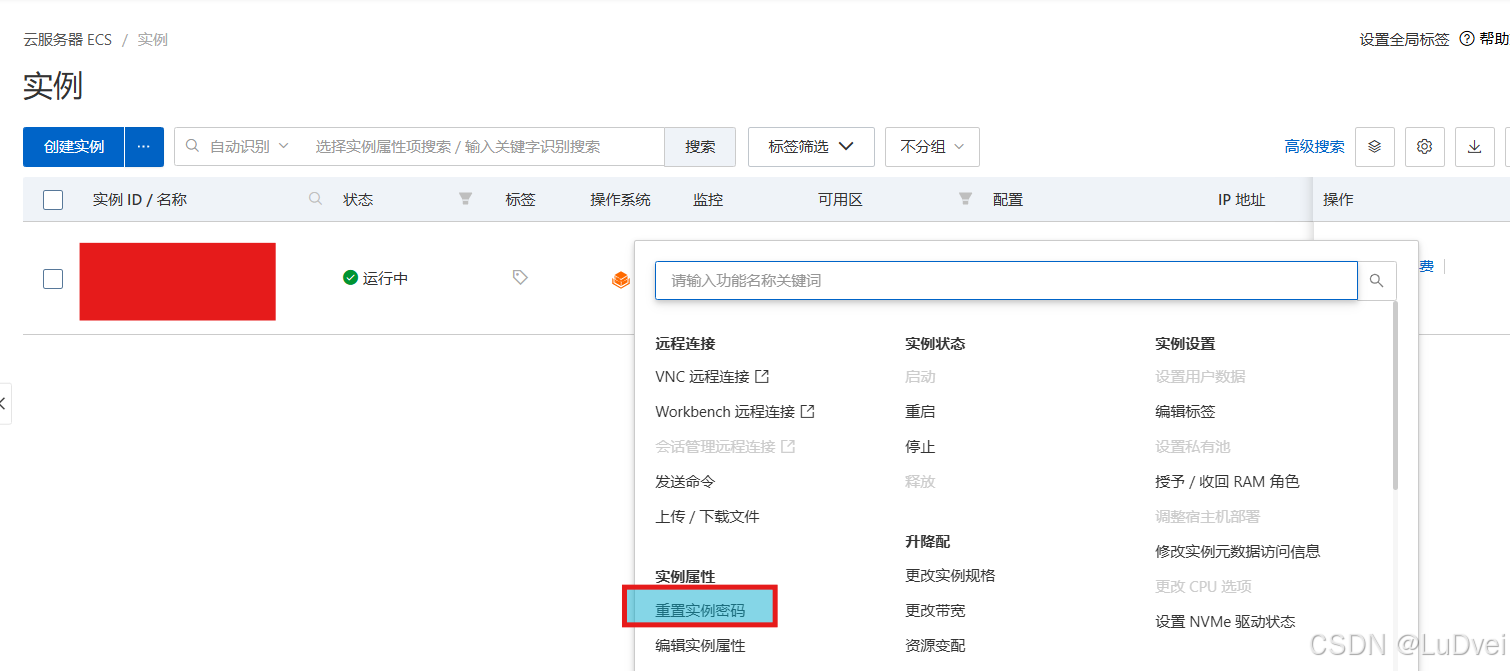Choose 编辑标签 under 实例设置

(1185, 412)
